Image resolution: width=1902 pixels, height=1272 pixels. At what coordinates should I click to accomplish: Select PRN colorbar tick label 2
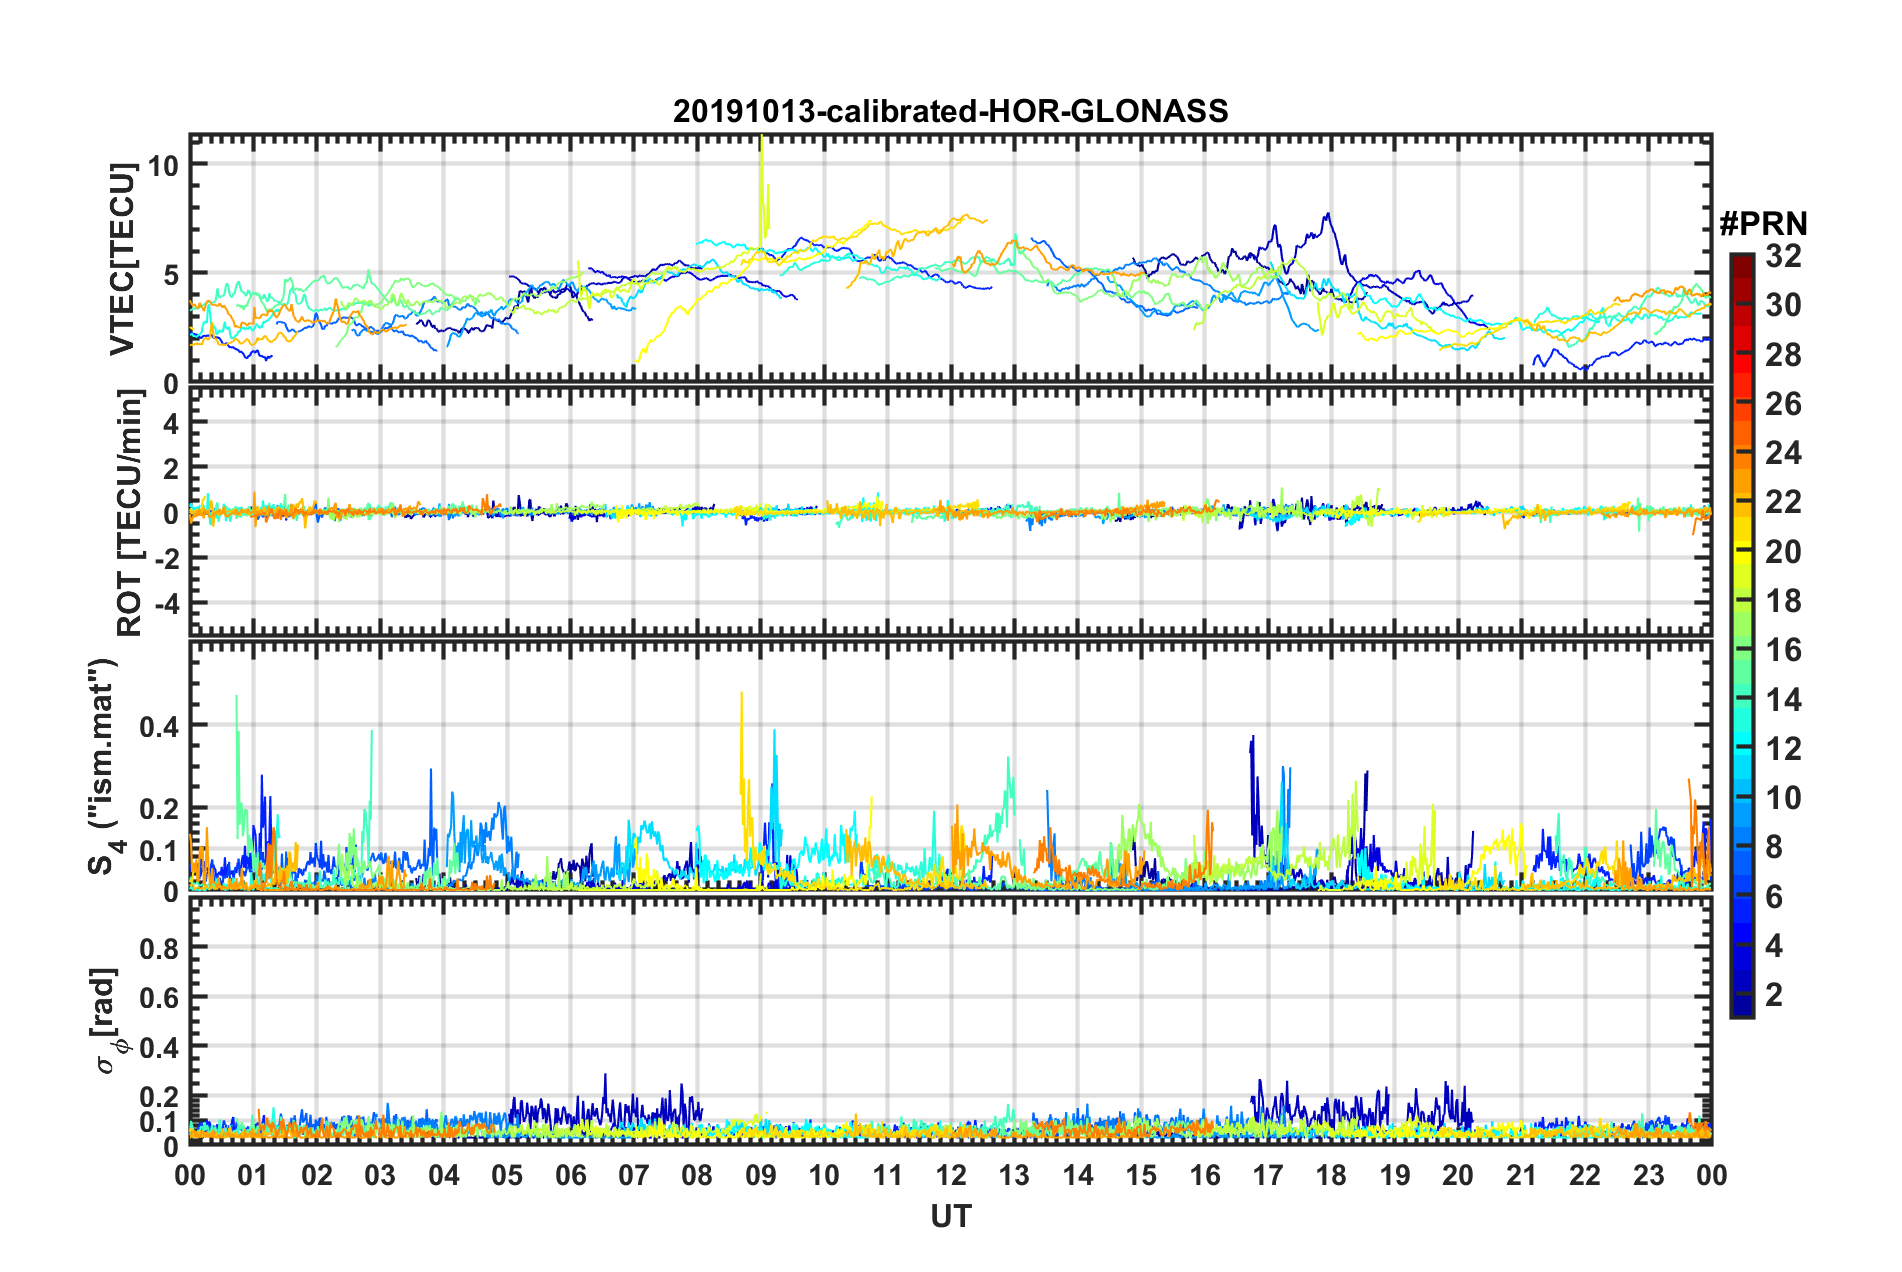(1774, 995)
